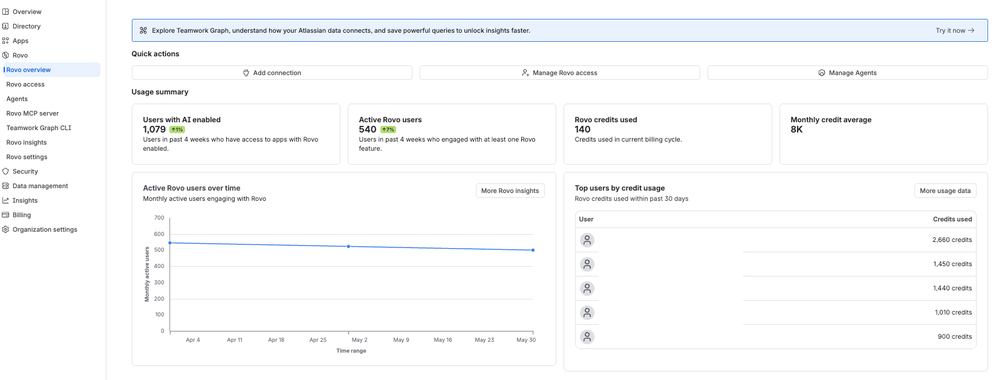Click the Manage Rovo access person icon
999x380 pixels.
pos(525,73)
